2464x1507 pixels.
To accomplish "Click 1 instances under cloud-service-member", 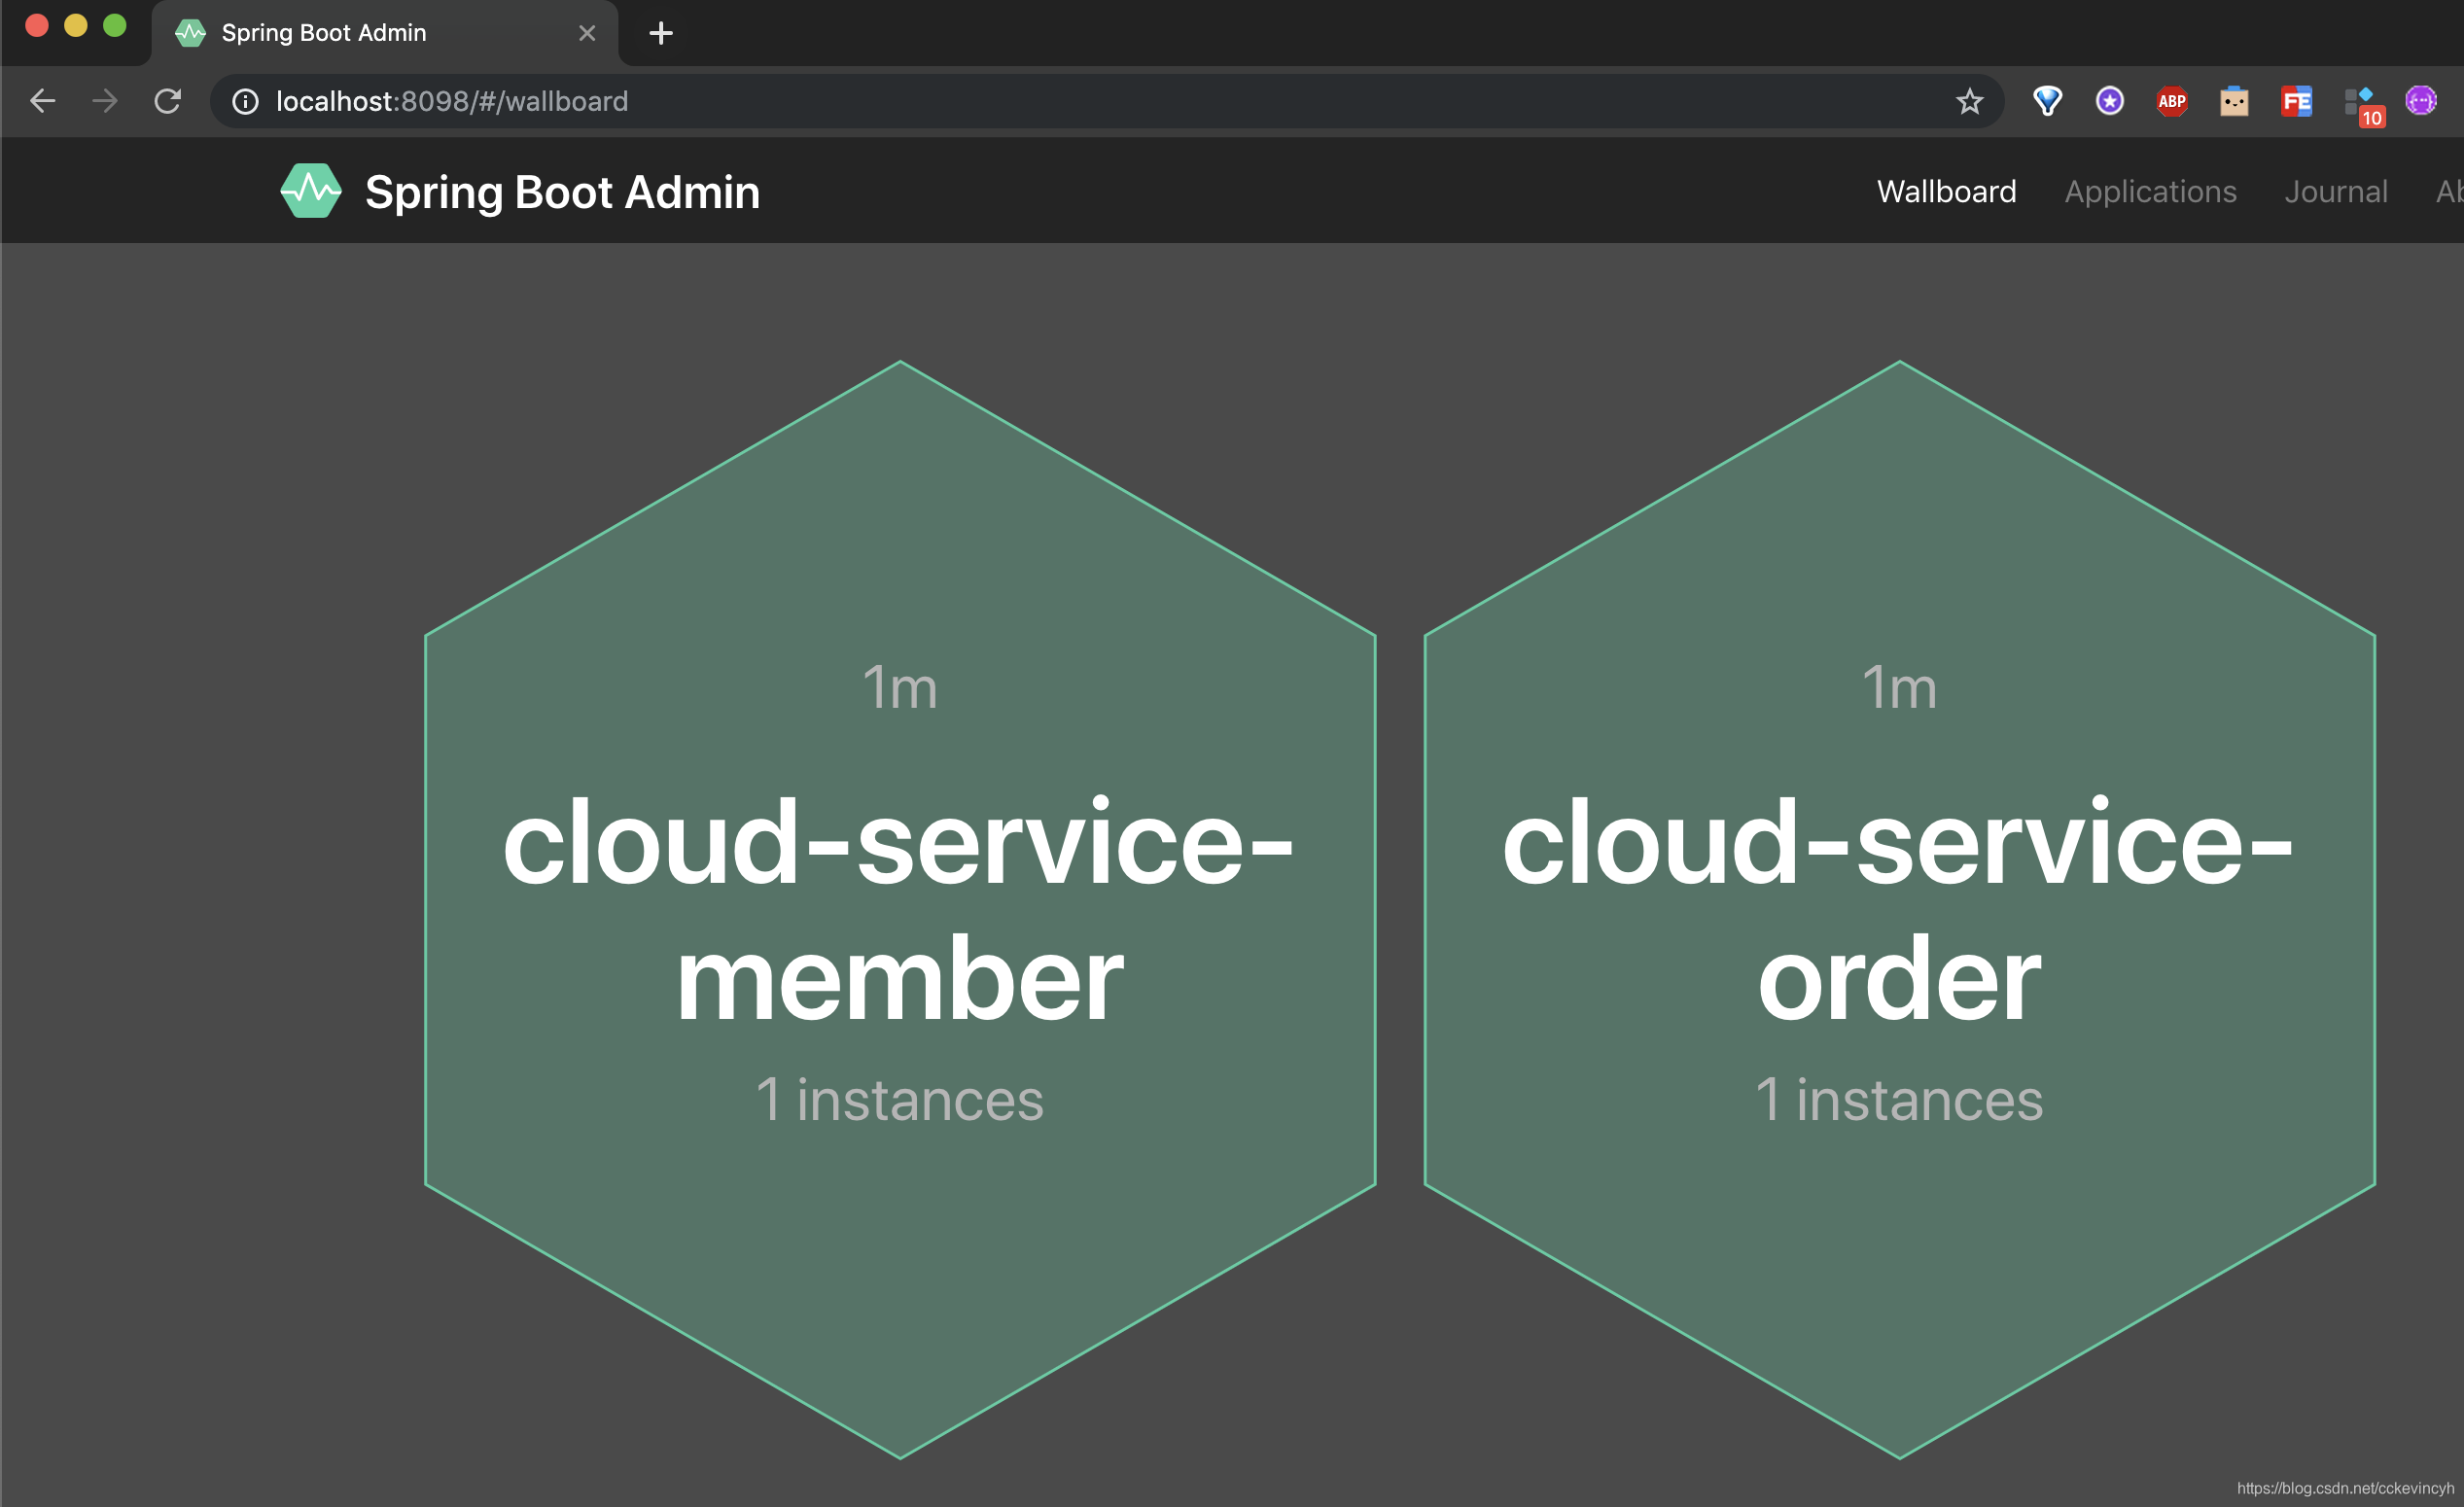I will [x=900, y=1099].
